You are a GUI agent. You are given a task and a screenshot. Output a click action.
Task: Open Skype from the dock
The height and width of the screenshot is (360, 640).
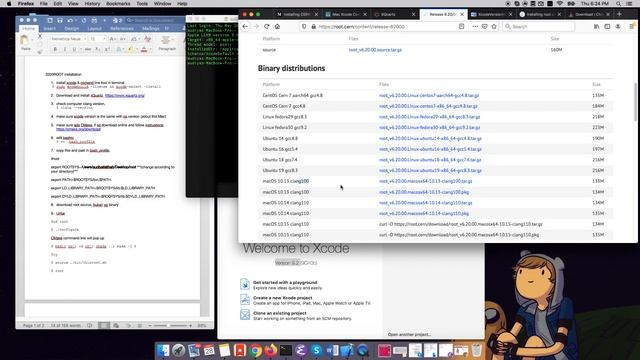[316, 350]
